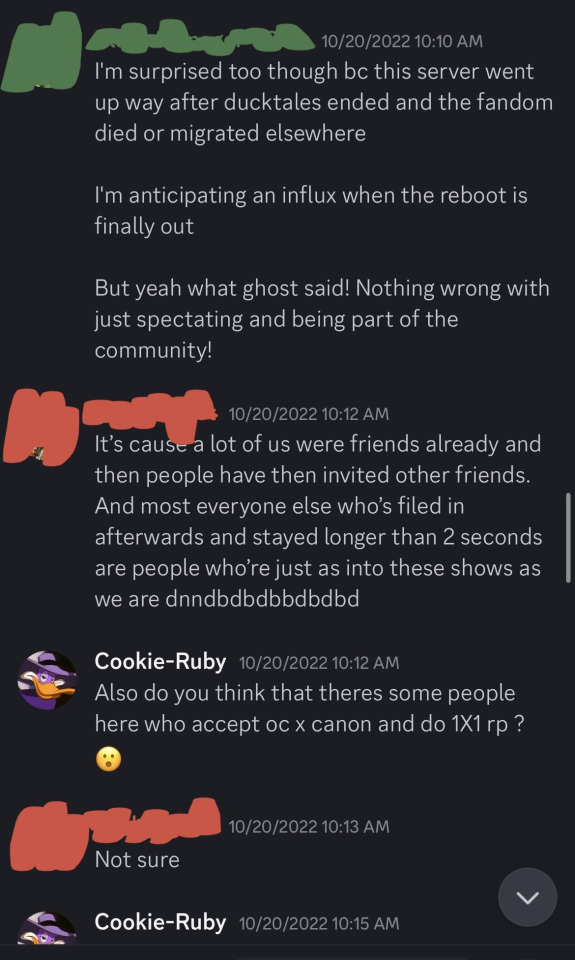Click the chat scrollbar thumb
Image resolution: width=575 pixels, height=960 pixels.
568,536
